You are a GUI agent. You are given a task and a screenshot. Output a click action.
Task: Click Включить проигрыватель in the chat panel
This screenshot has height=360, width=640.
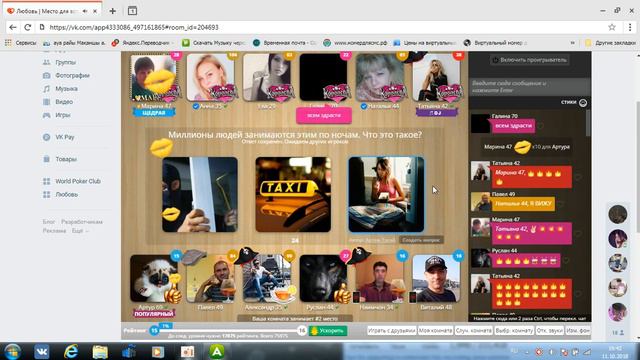[529, 60]
